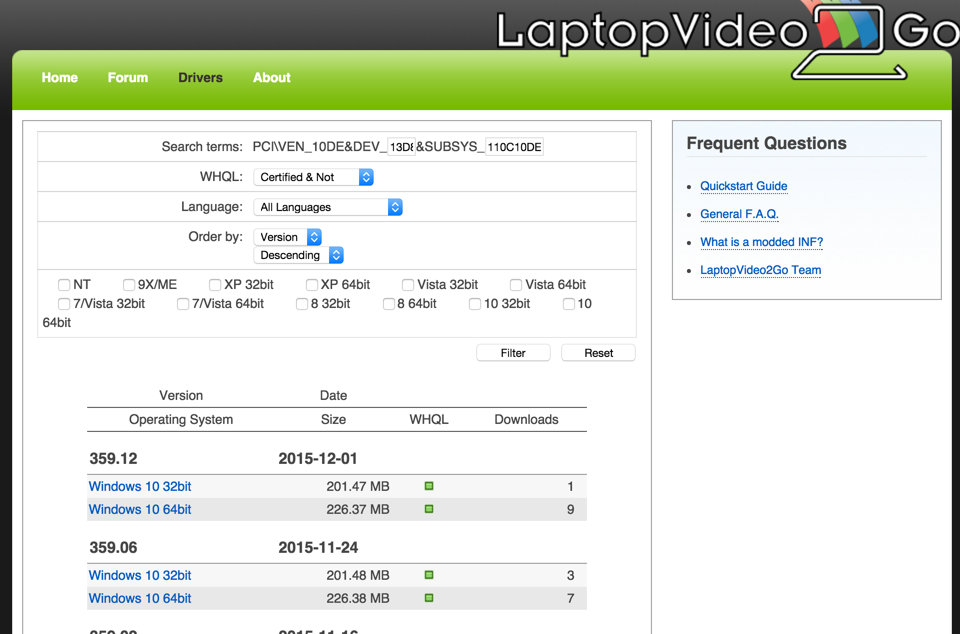This screenshot has width=960, height=634.
Task: Tick the Vista 32bit checkbox
Action: tap(408, 285)
